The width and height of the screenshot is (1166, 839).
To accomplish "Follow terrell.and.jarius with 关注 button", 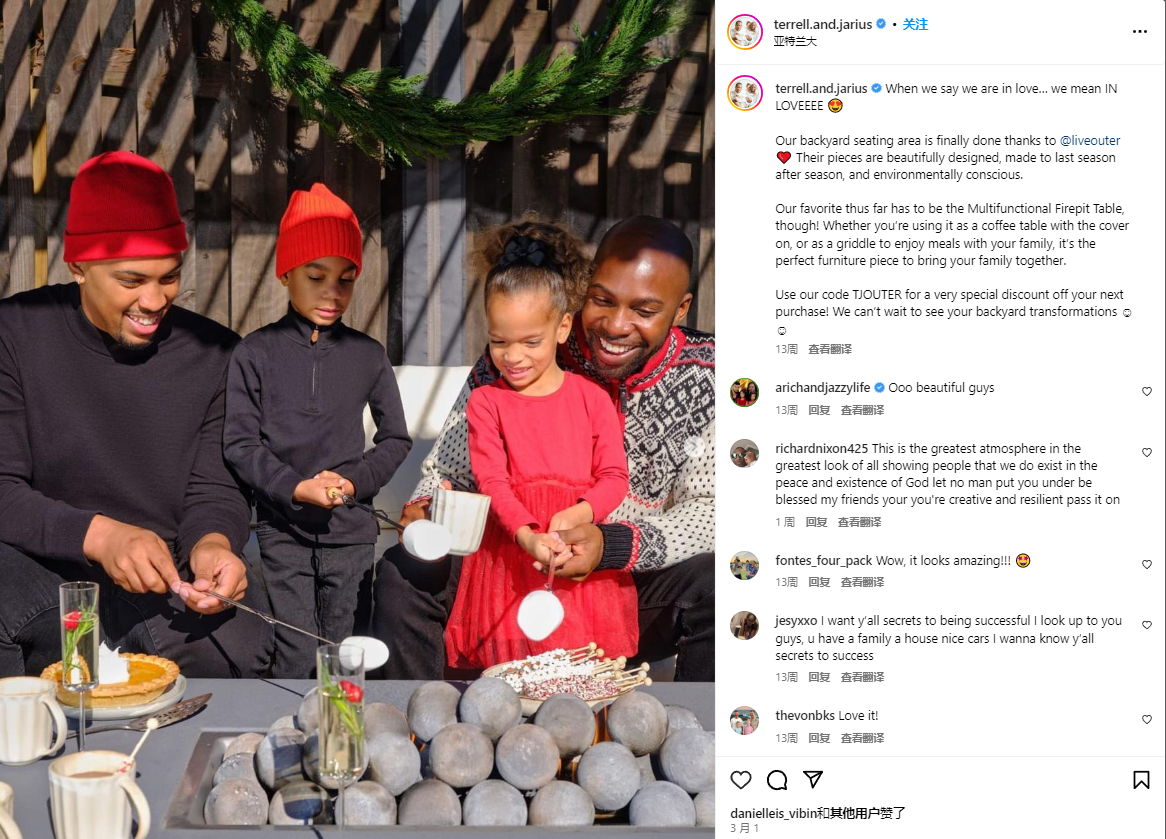I will (915, 25).
